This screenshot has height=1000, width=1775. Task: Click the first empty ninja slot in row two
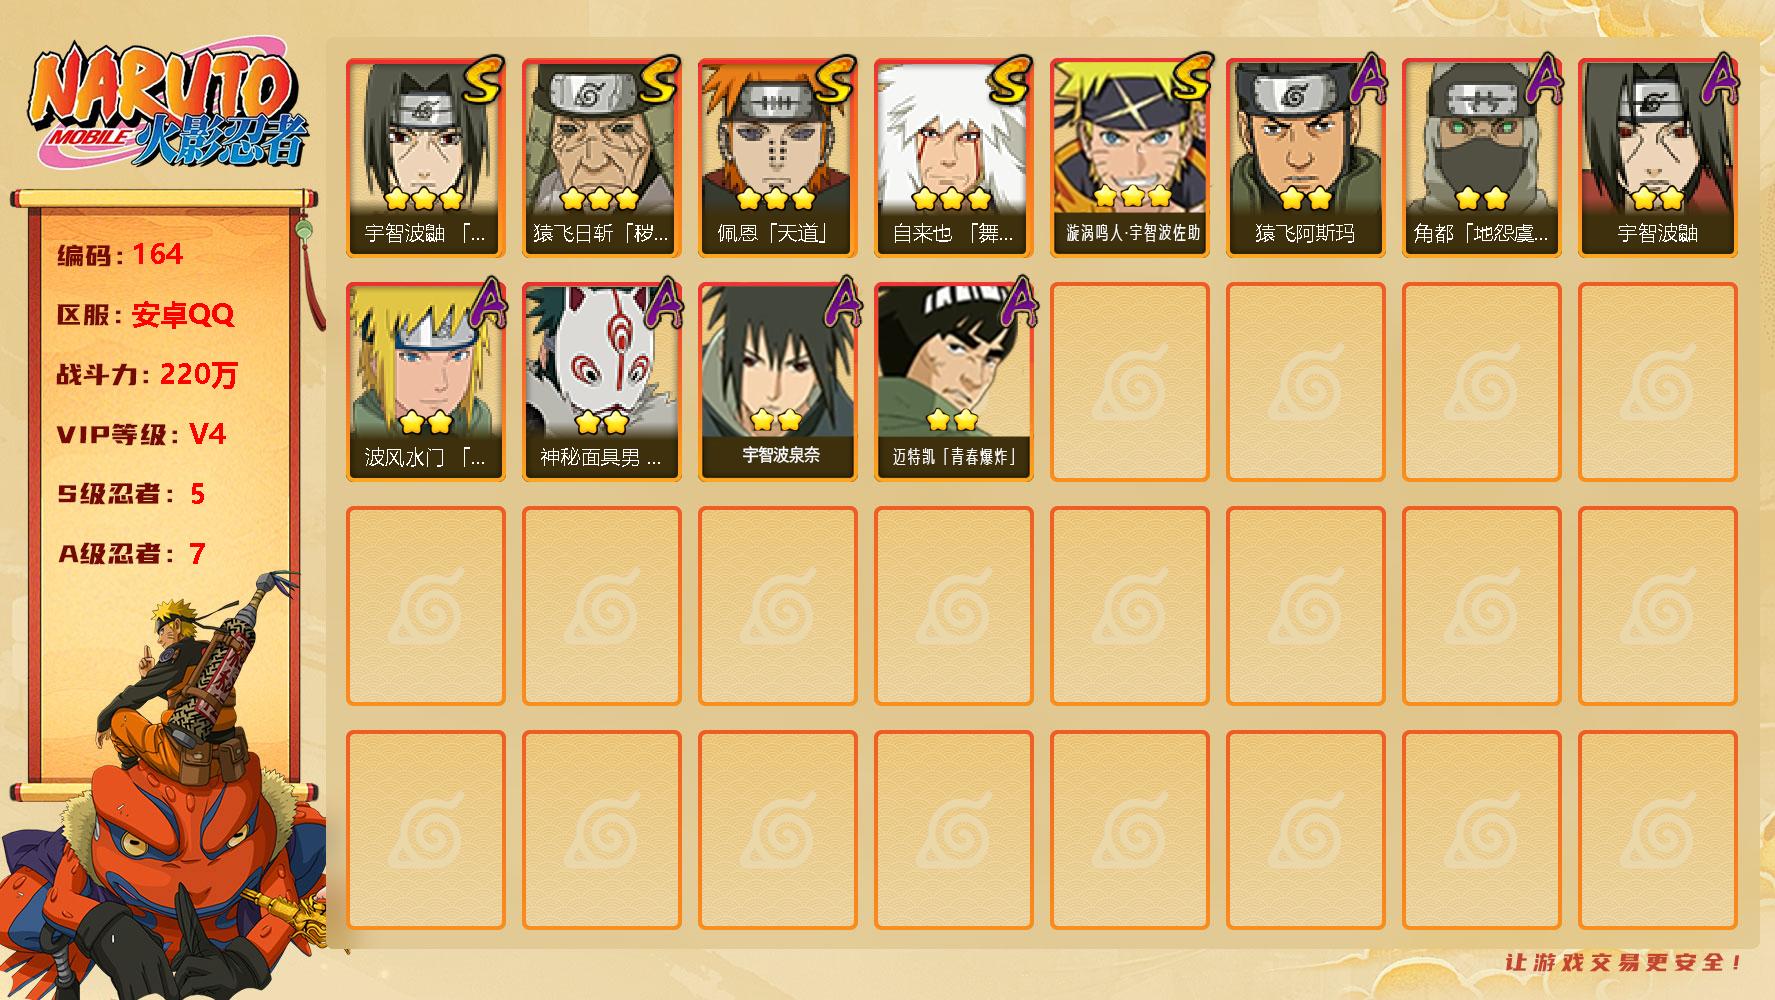click(x=1130, y=382)
